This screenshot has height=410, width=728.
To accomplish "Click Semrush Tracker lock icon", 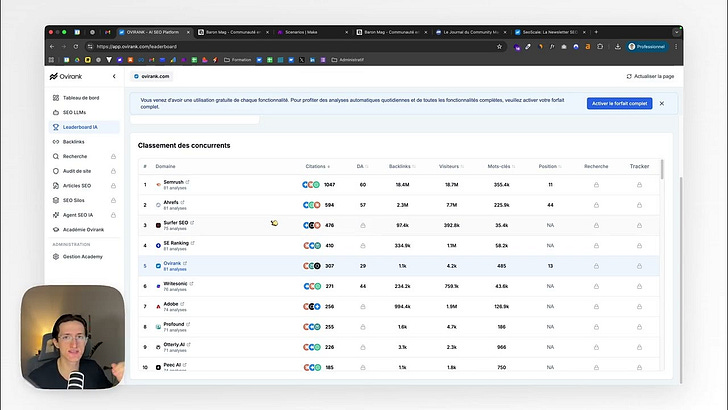I will 639,185.
